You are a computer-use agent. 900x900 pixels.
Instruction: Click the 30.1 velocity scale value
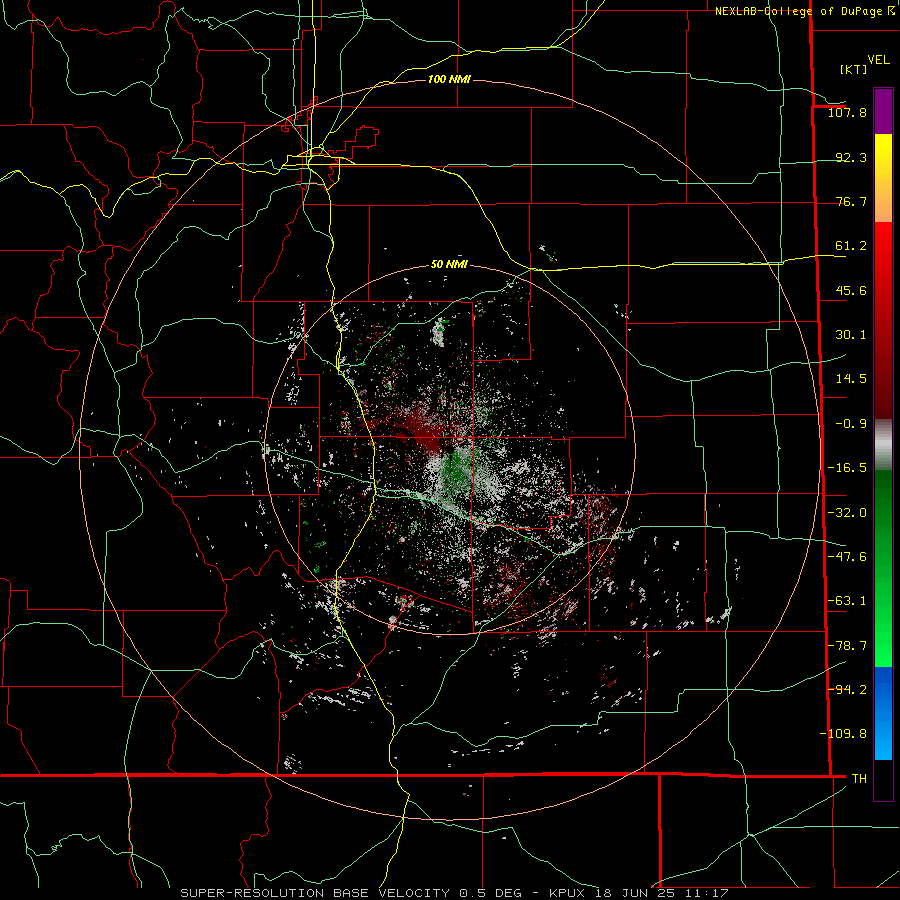click(851, 335)
